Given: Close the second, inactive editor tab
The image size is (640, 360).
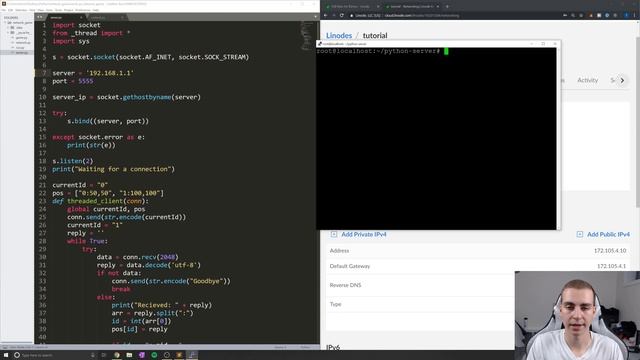Looking at the screenshot, I should pyautogui.click(x=122, y=18).
